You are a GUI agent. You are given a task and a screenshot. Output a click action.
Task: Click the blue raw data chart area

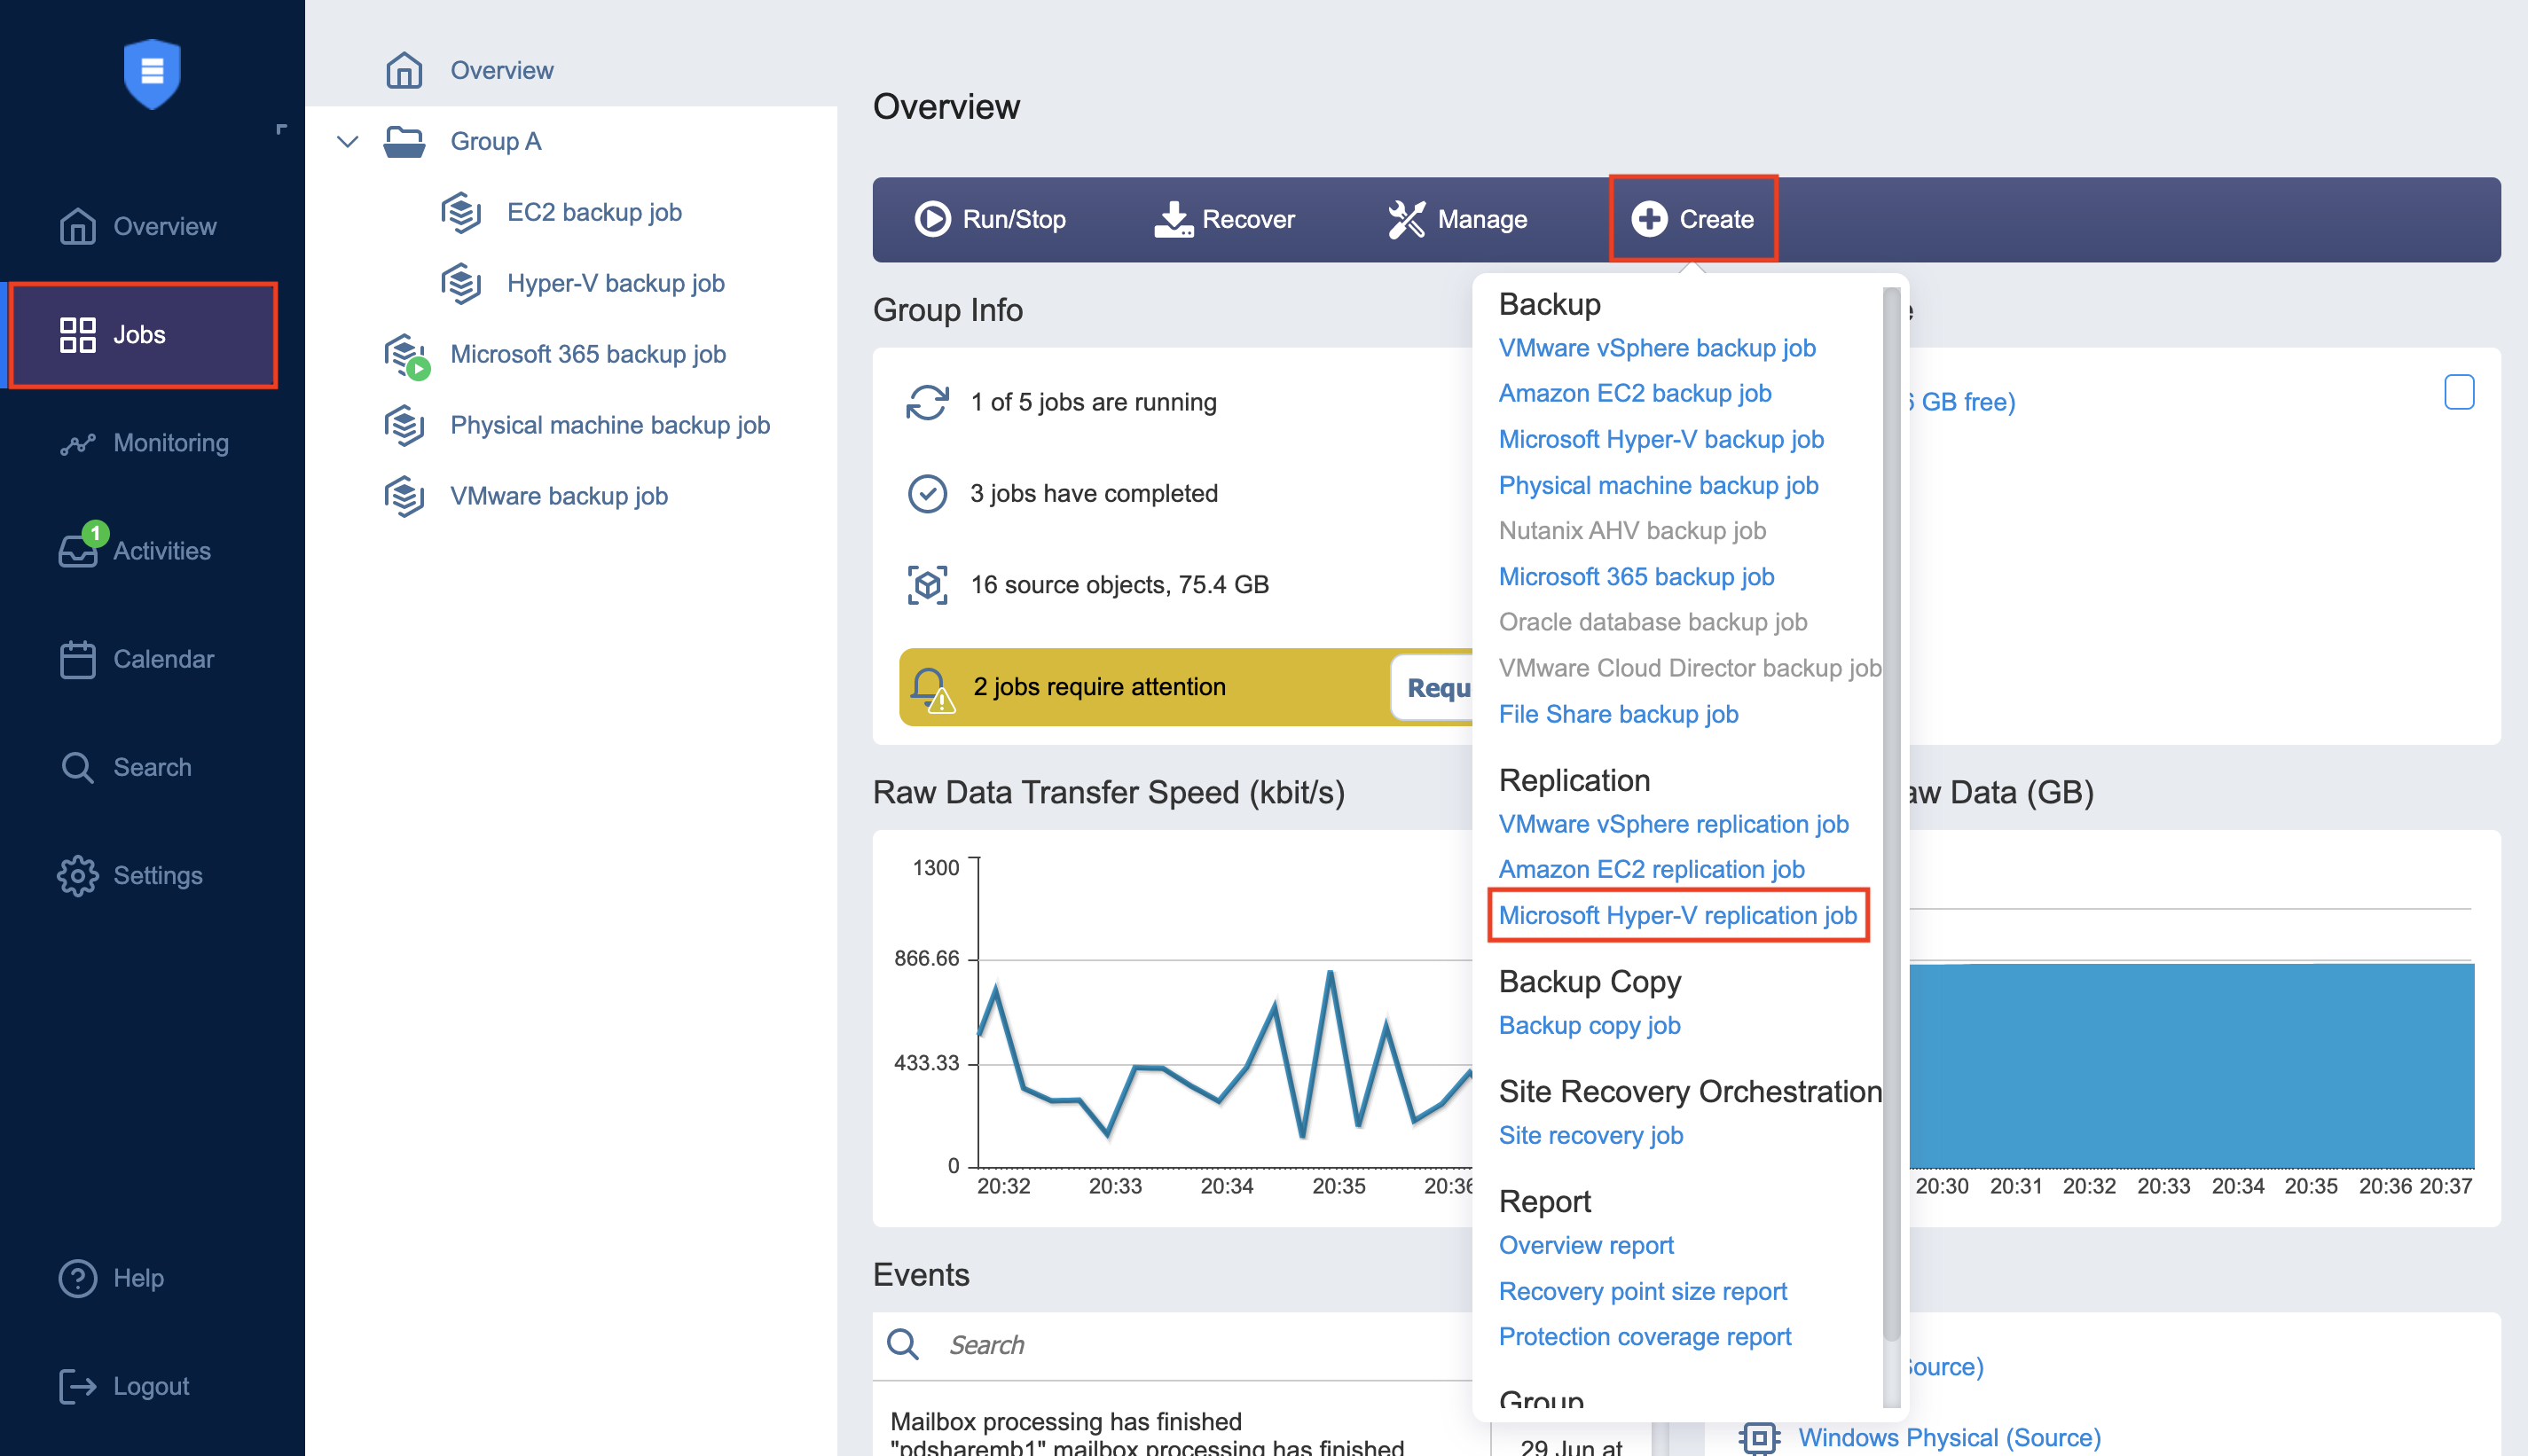coord(2191,1065)
